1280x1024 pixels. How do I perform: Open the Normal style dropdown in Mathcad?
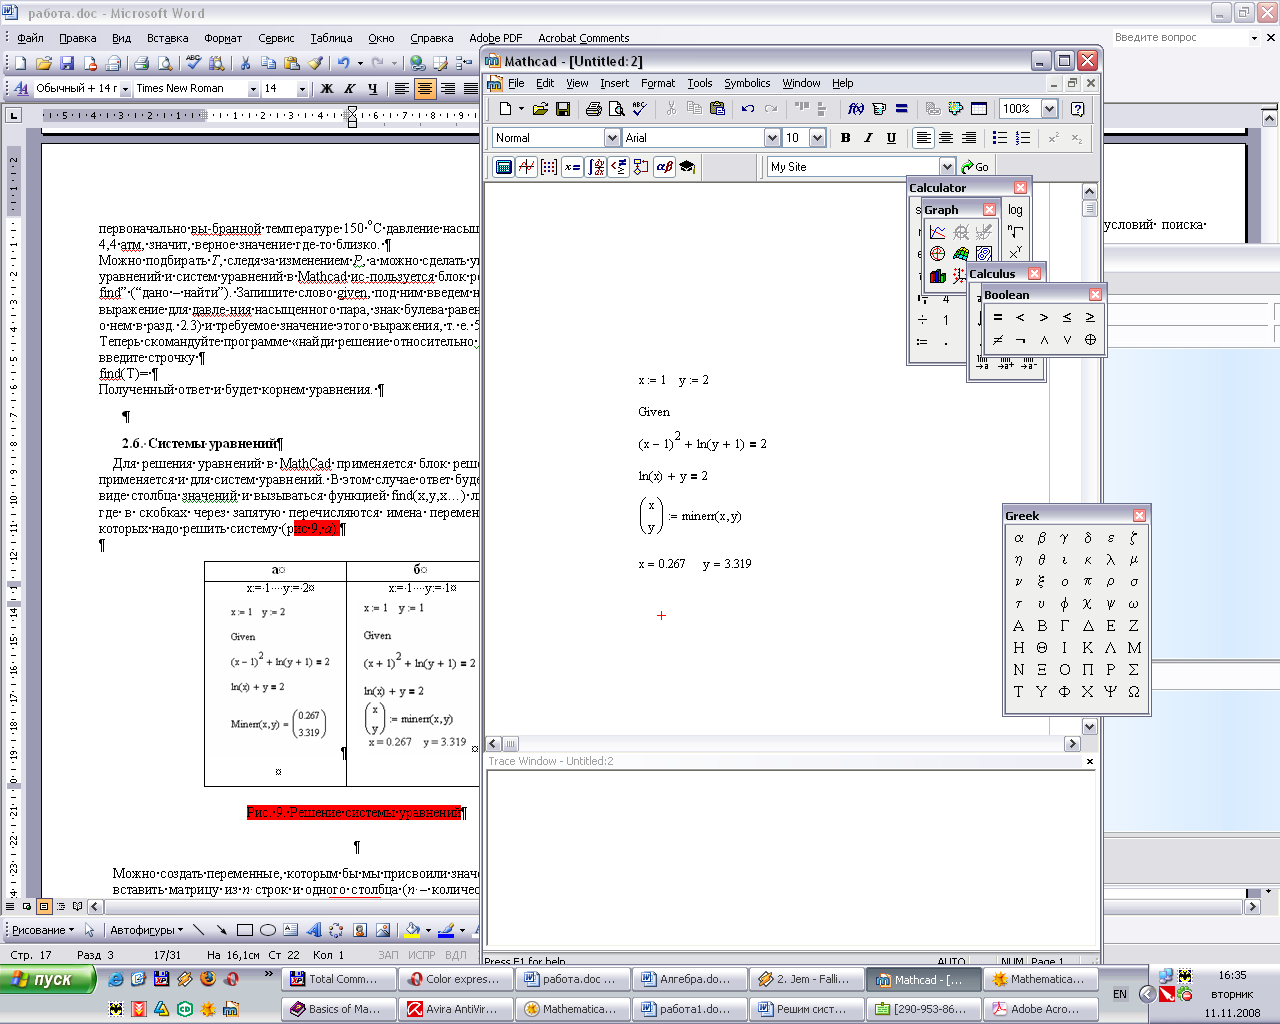click(612, 138)
